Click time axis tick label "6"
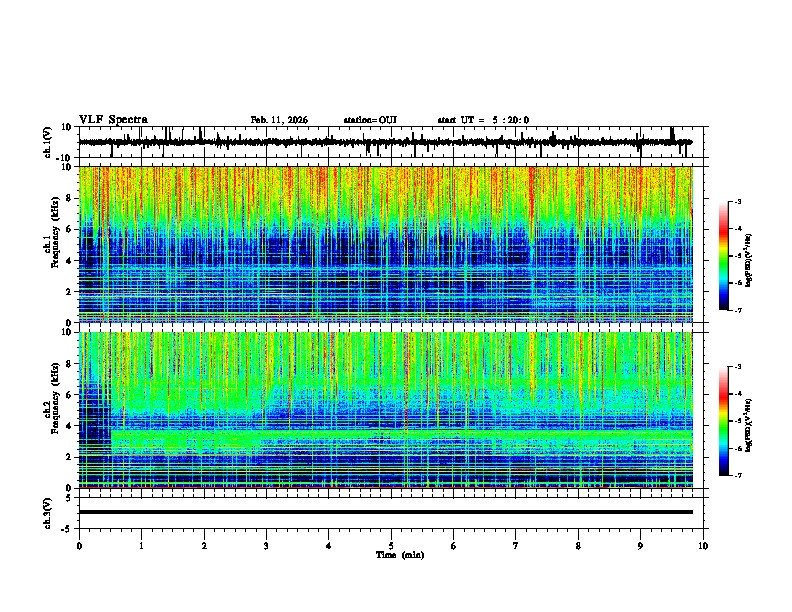Screen dimensions: 792x612 [454, 546]
